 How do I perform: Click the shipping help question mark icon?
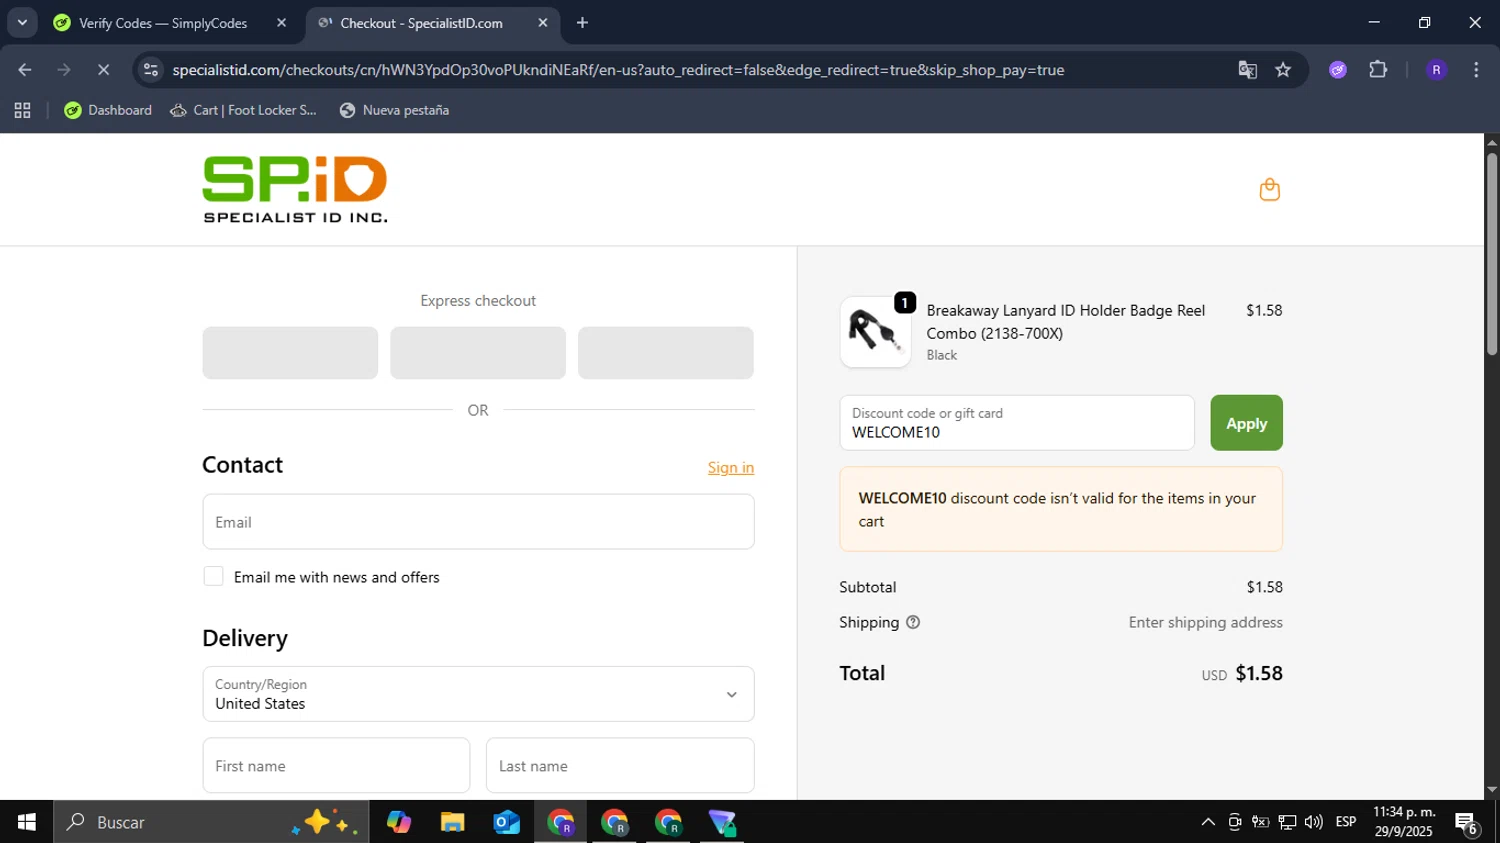tap(913, 622)
